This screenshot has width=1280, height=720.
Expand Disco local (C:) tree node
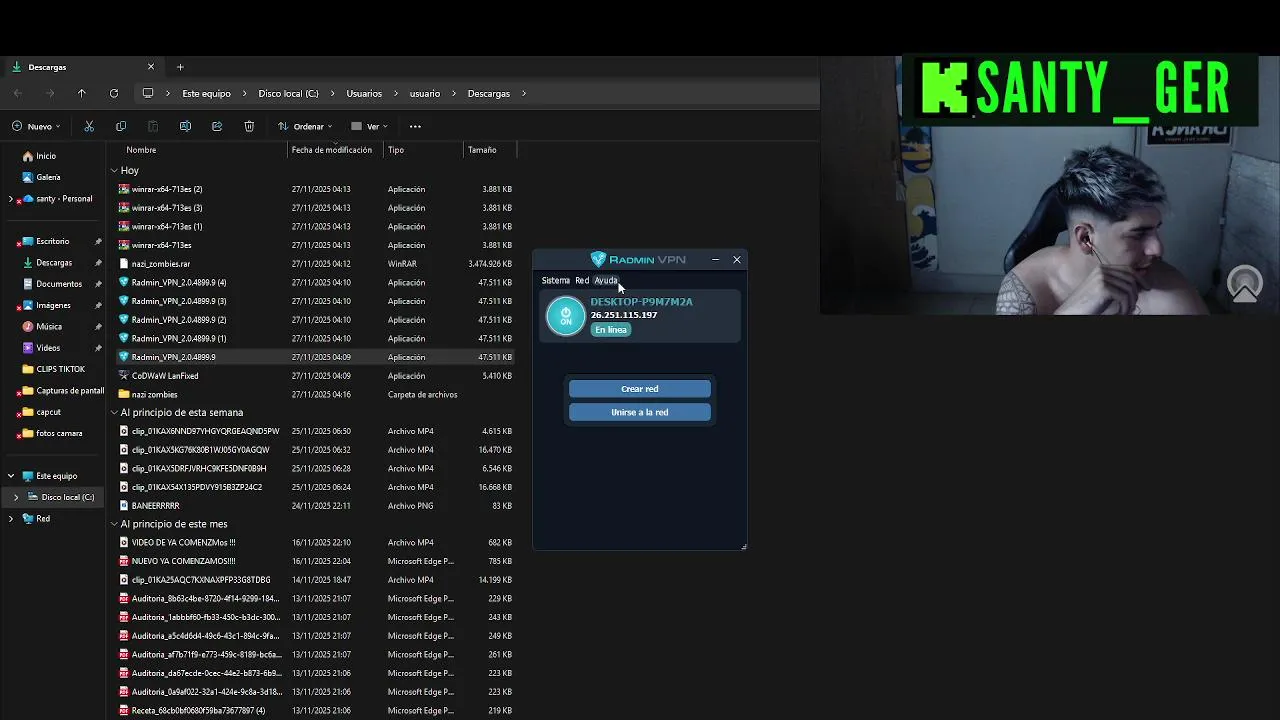16,497
